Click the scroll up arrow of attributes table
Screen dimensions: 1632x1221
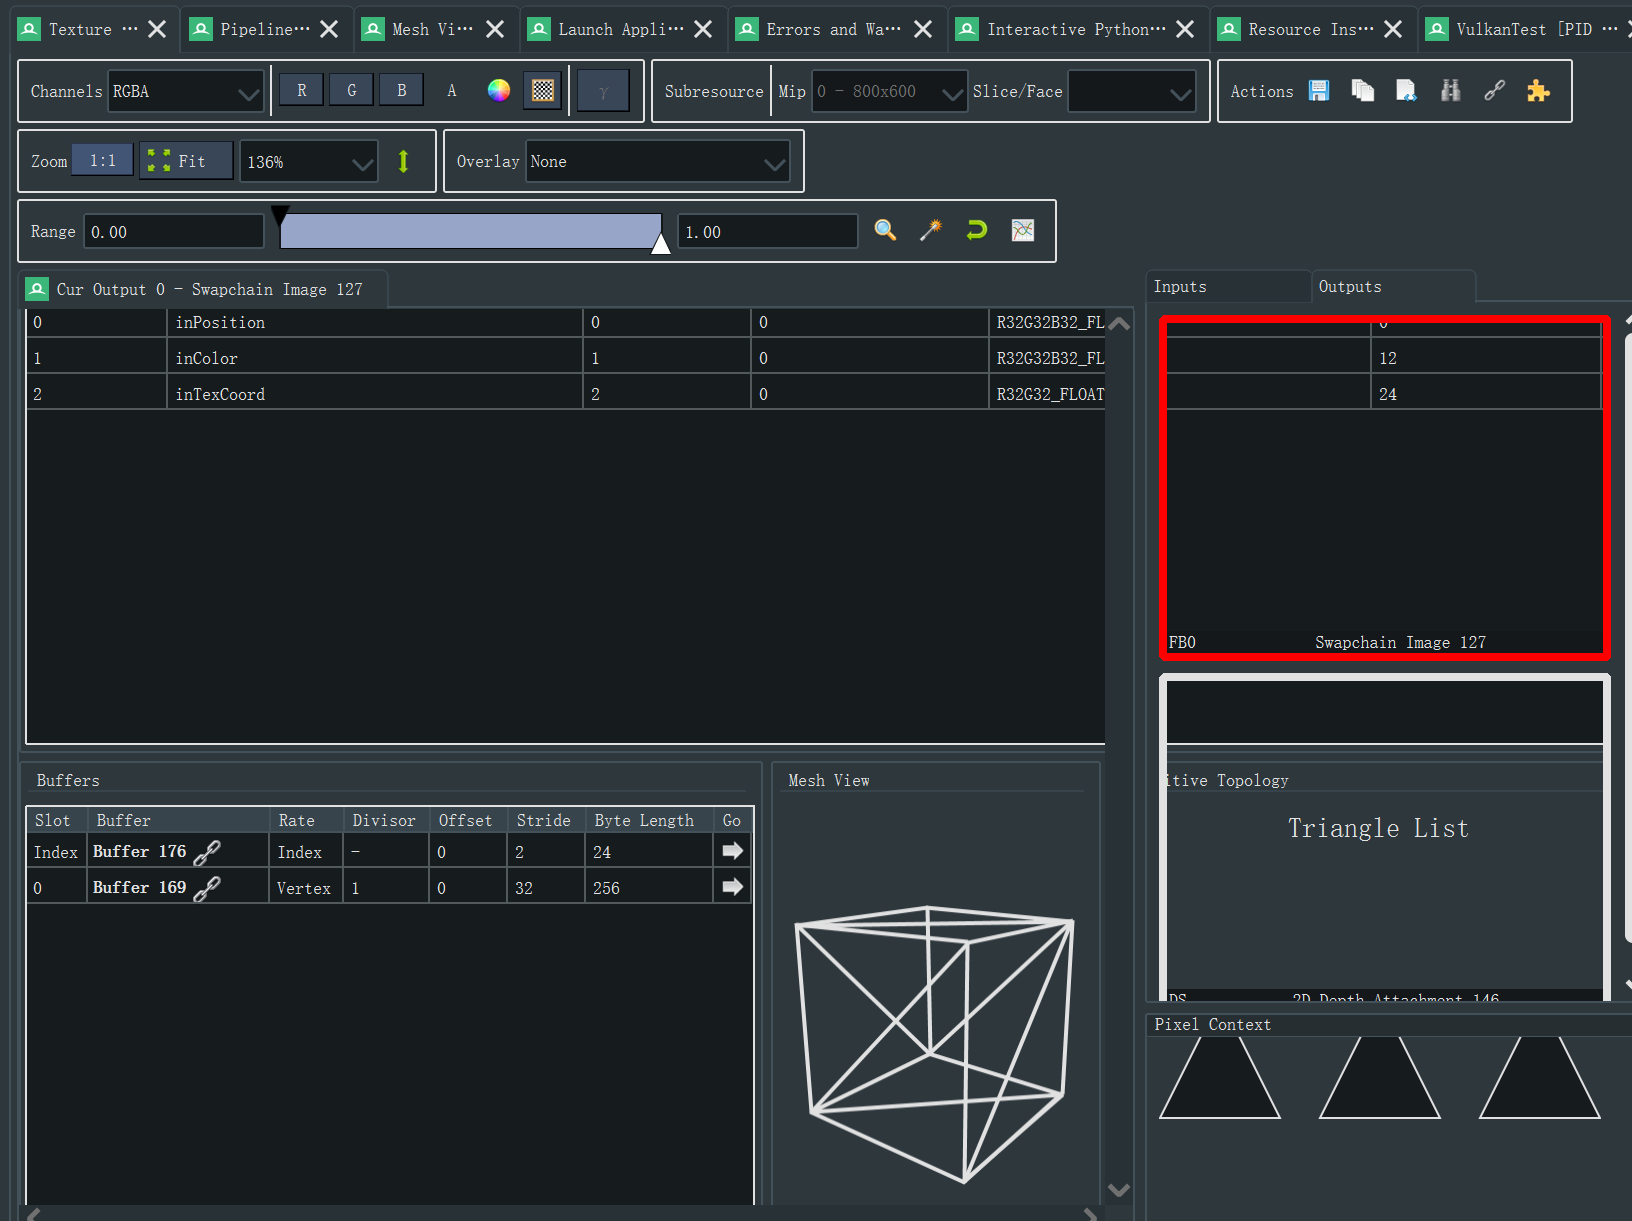point(1119,323)
